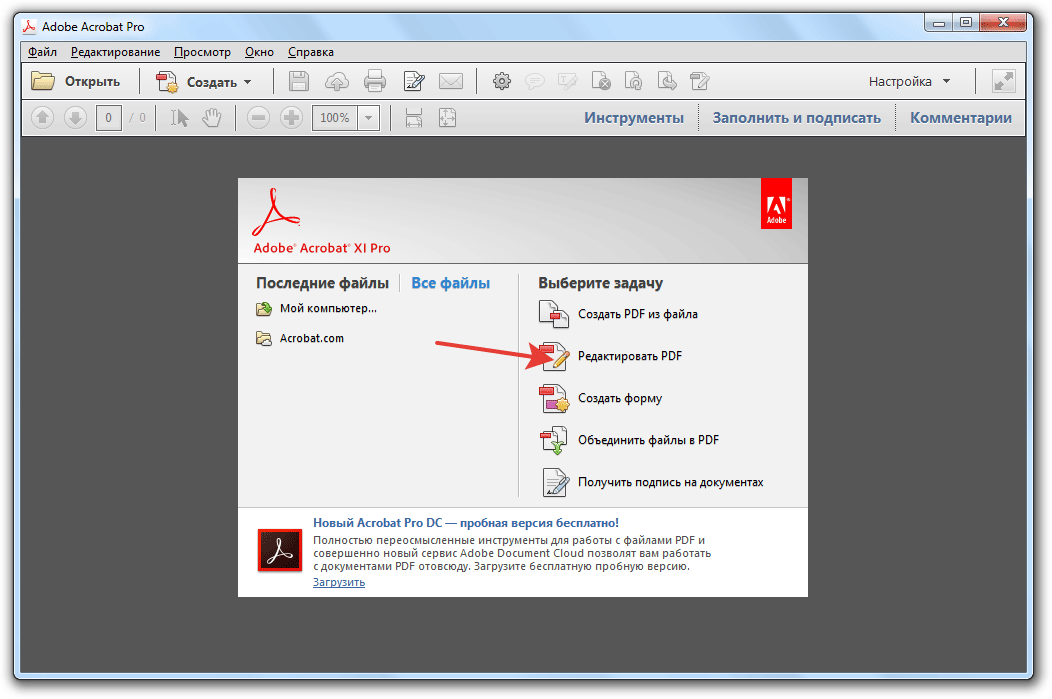Click the page number input field
The height and width of the screenshot is (699, 1052).
pyautogui.click(x=109, y=118)
